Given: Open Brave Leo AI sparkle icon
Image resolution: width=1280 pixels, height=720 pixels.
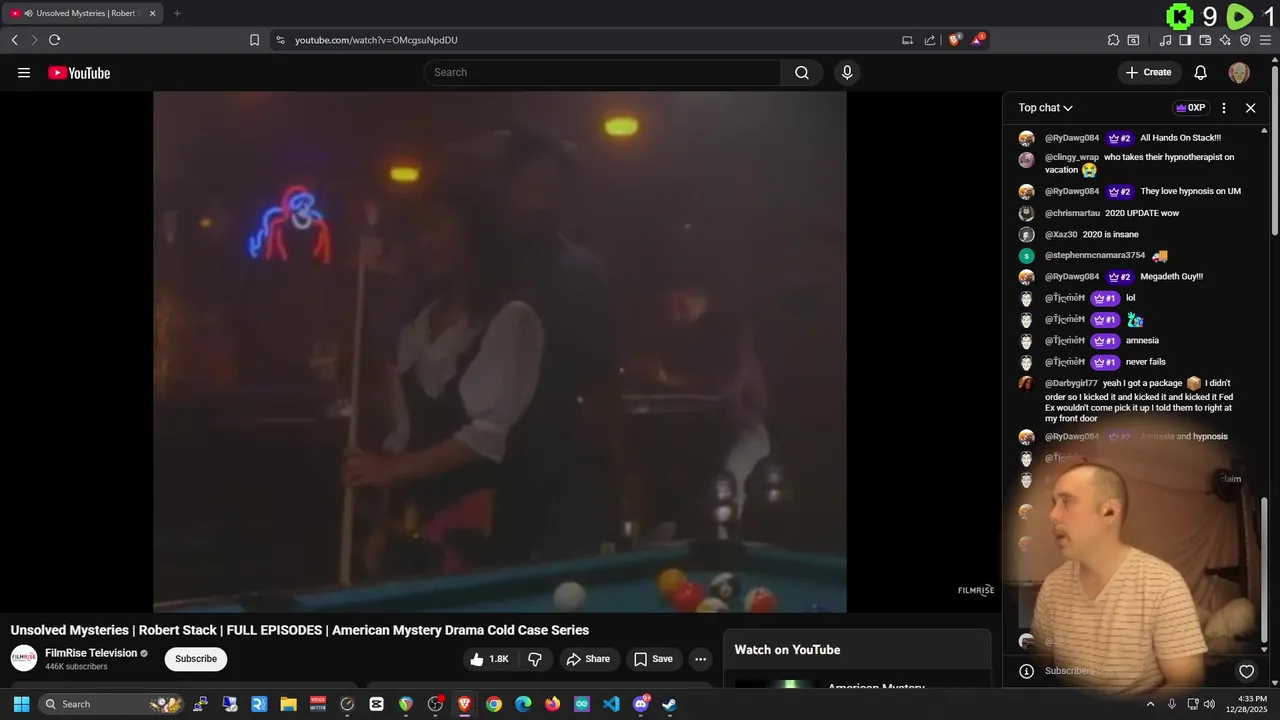Looking at the screenshot, I should point(1225,40).
